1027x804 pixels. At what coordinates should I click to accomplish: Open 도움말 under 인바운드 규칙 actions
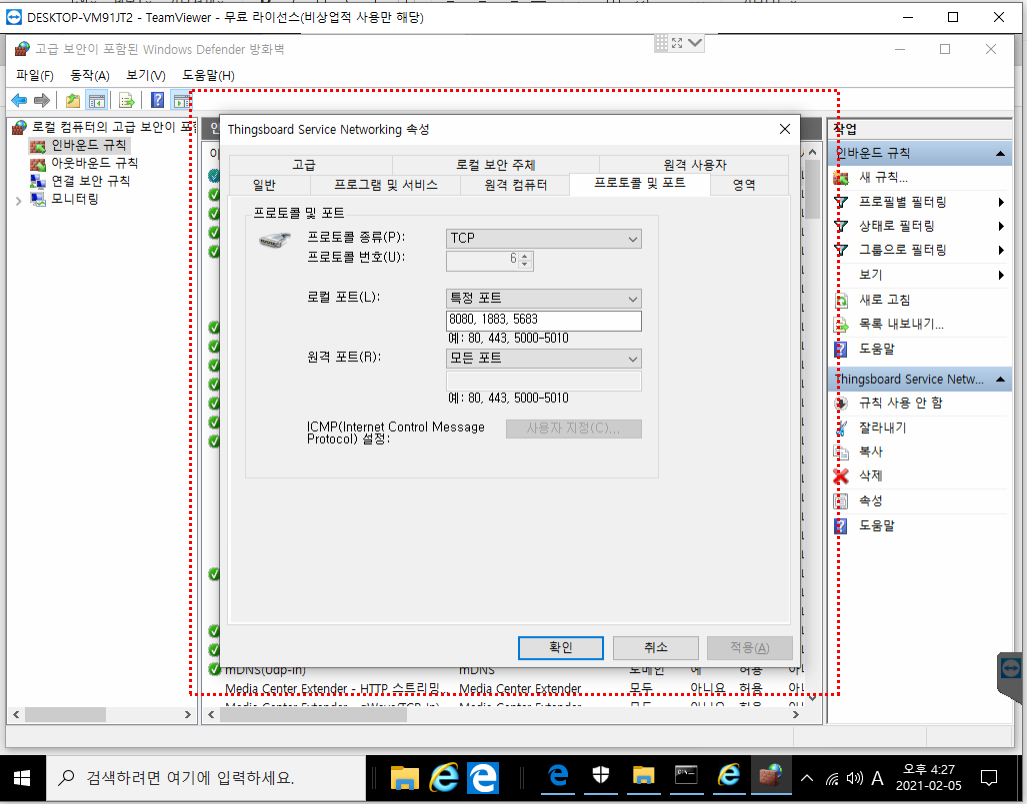(876, 349)
